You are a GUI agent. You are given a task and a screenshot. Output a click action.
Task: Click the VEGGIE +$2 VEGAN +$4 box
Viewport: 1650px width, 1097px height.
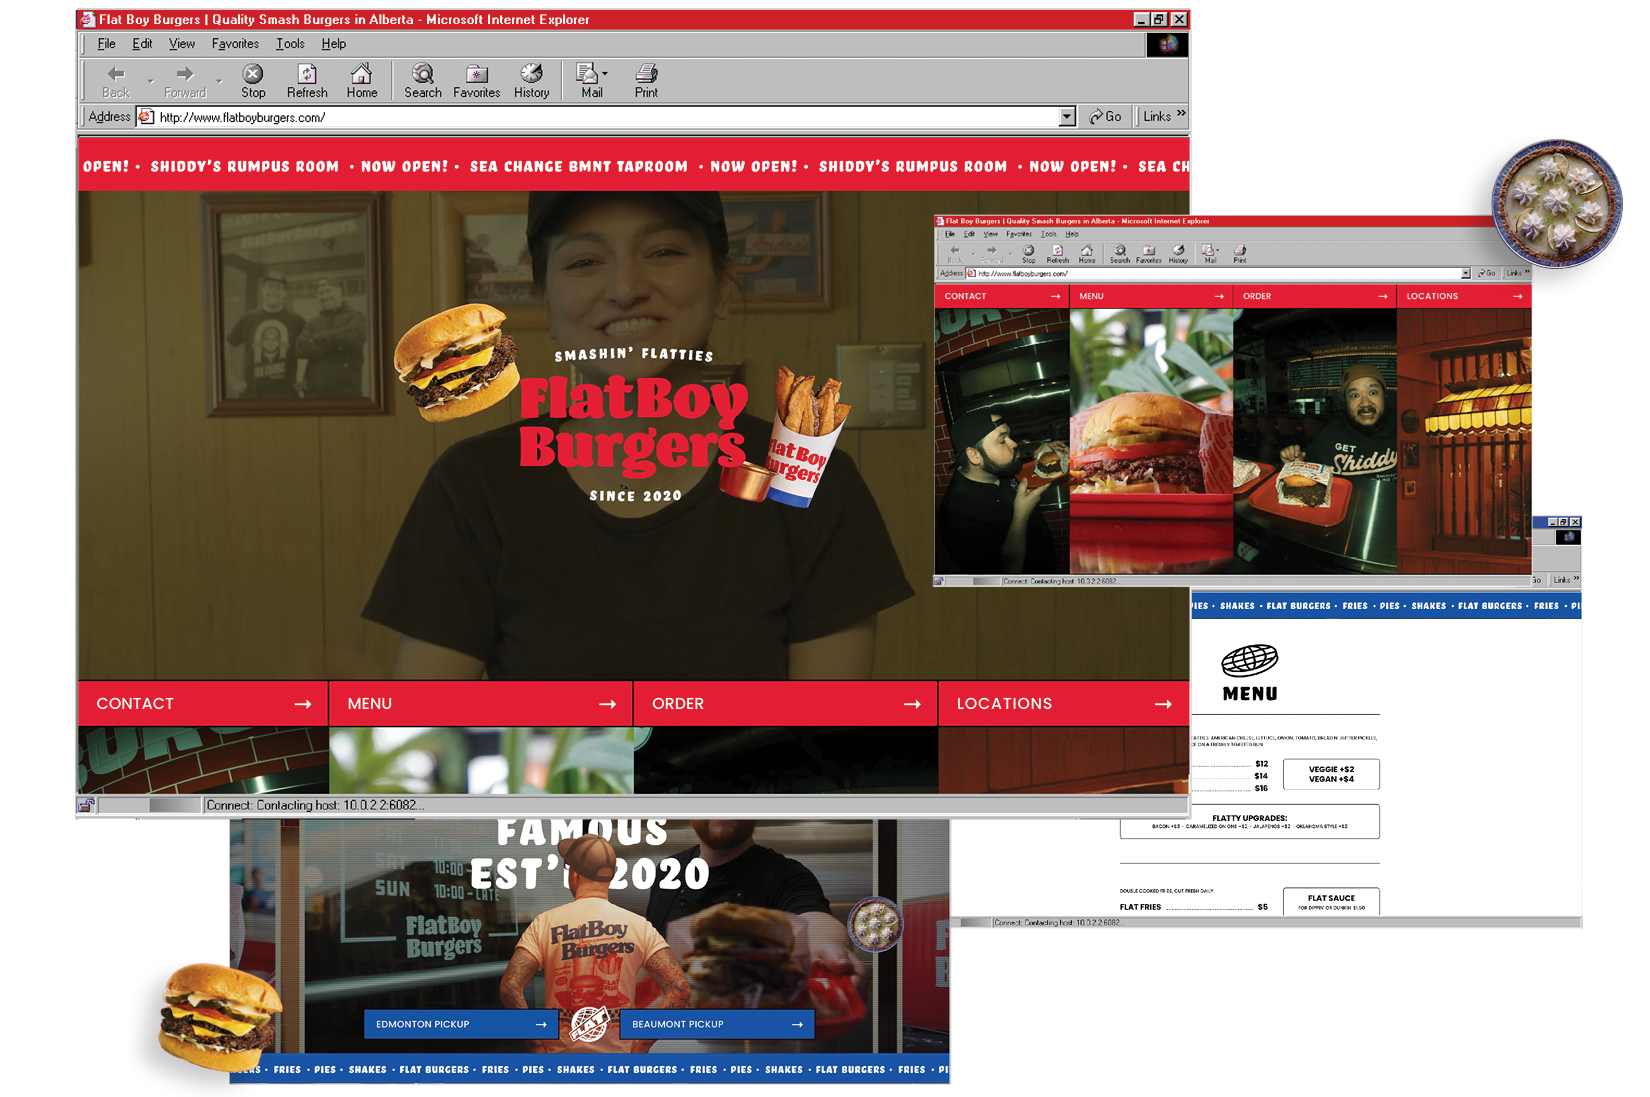pyautogui.click(x=1331, y=774)
